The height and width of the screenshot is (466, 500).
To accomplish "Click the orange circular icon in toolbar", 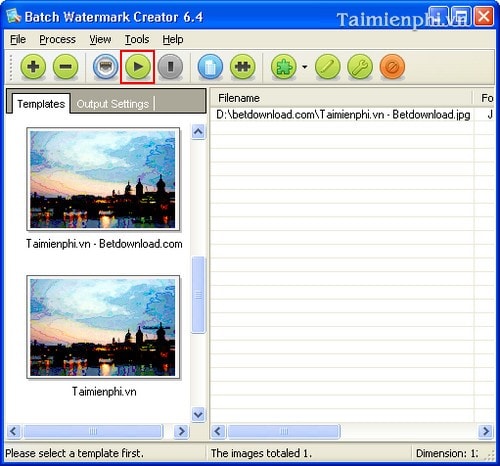I will (x=392, y=67).
